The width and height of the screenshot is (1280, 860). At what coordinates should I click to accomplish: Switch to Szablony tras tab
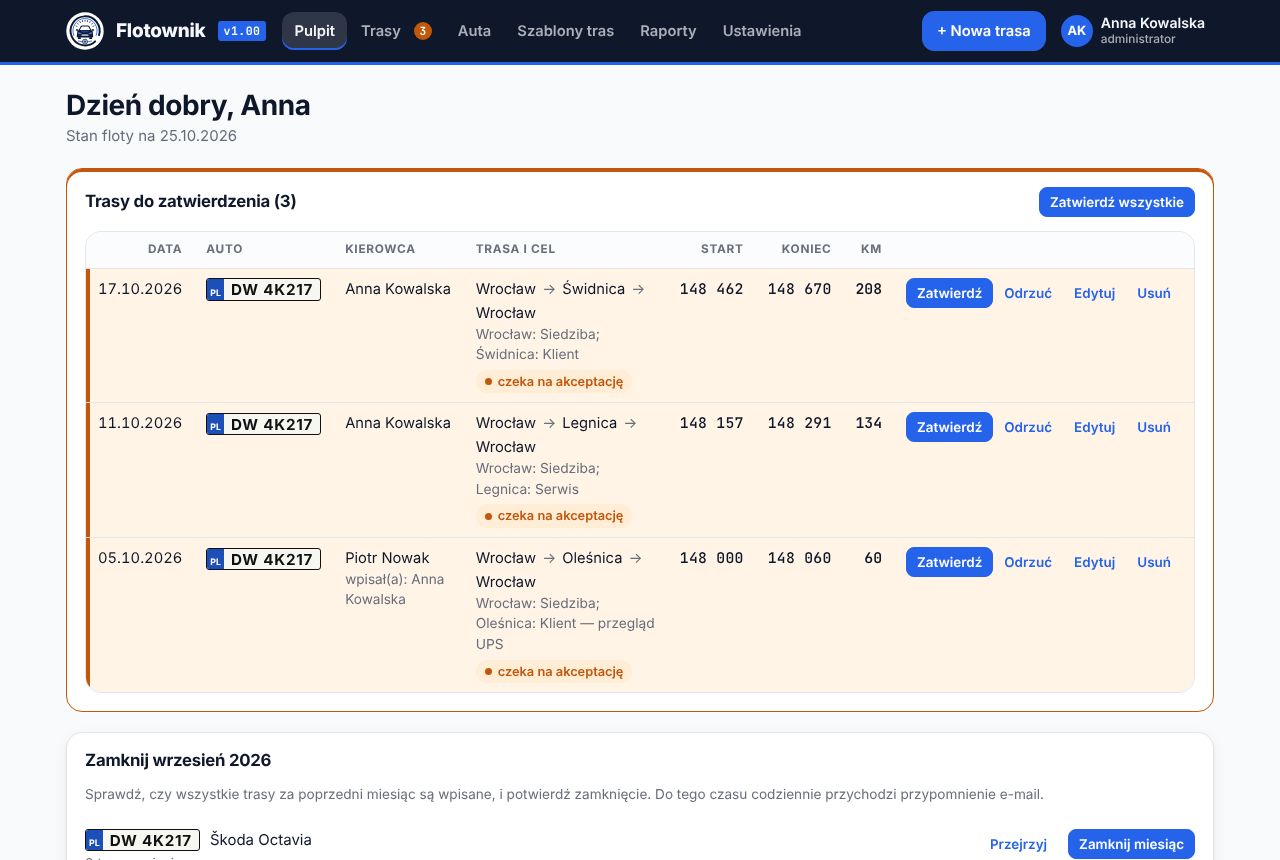(x=566, y=31)
